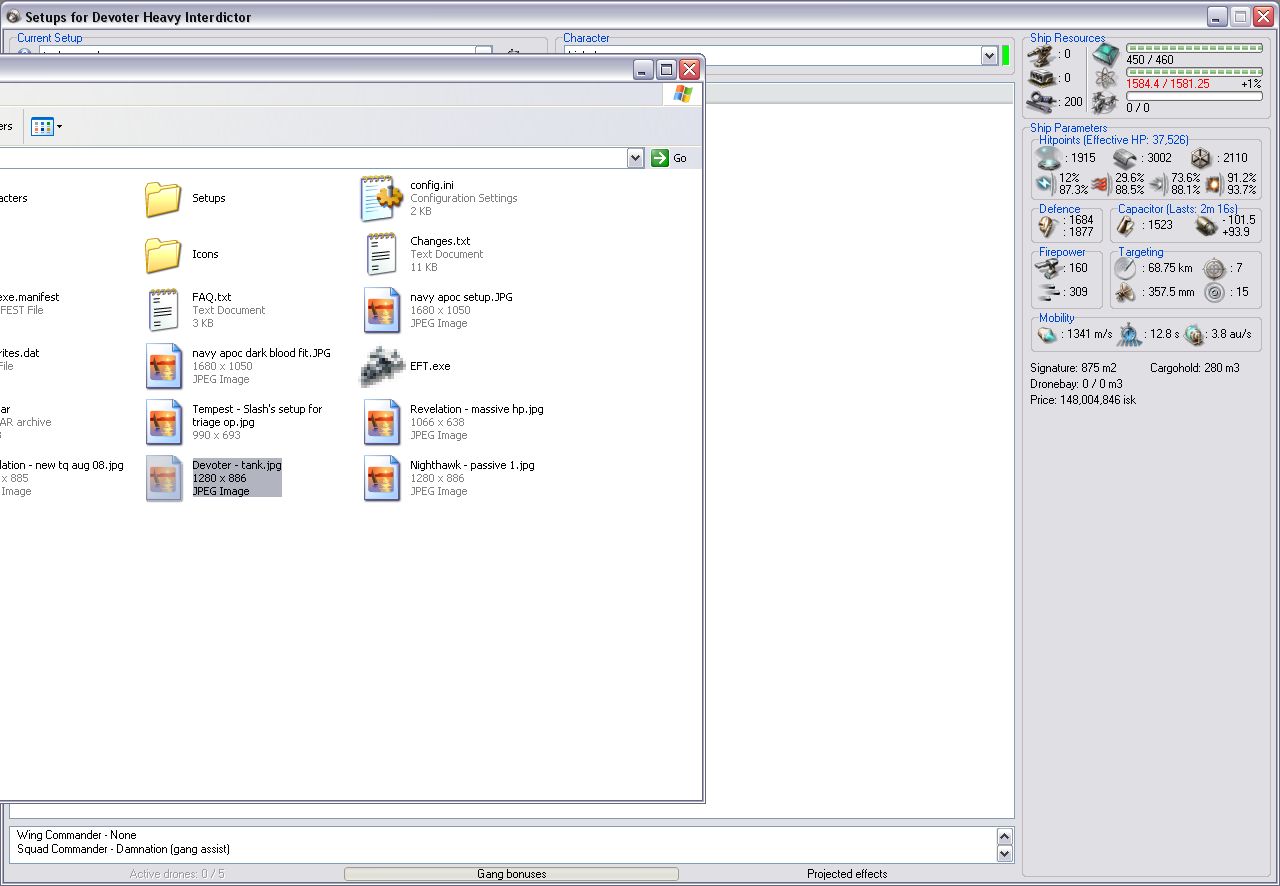Maximize the Explorer window
Screen dimensions: 1280x886
tap(666, 69)
